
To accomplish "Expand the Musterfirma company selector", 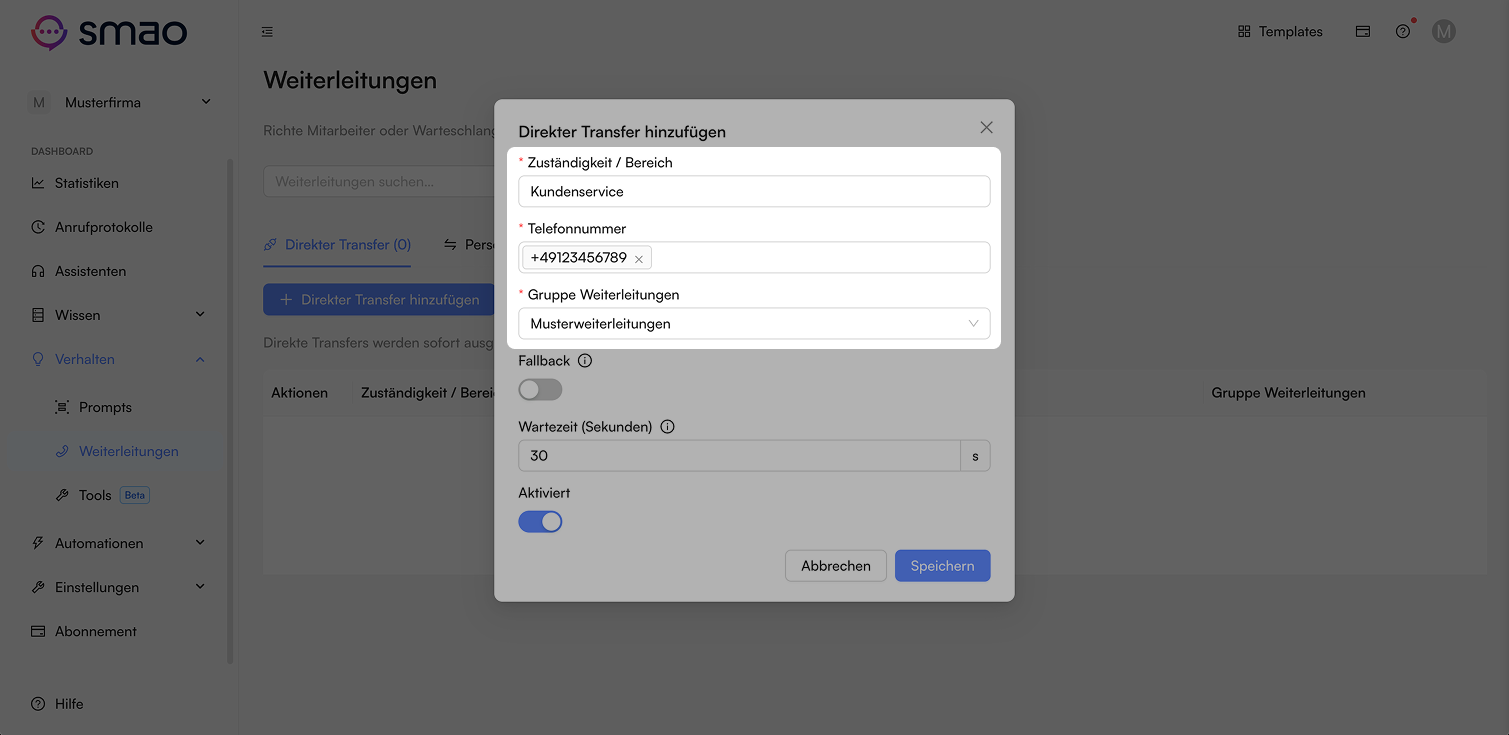I will click(120, 102).
